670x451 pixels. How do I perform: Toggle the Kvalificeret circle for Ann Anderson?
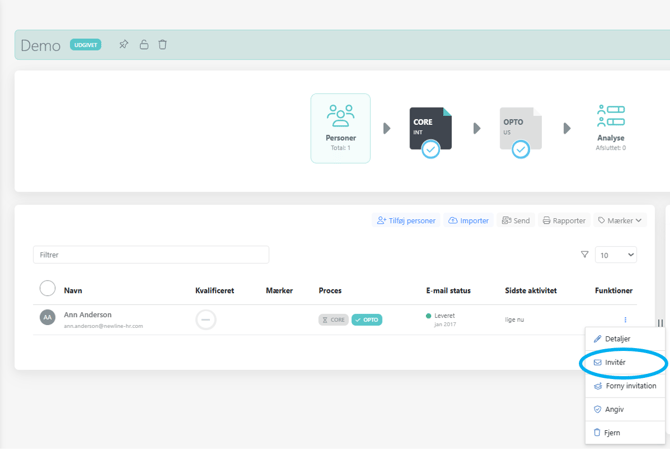206,320
